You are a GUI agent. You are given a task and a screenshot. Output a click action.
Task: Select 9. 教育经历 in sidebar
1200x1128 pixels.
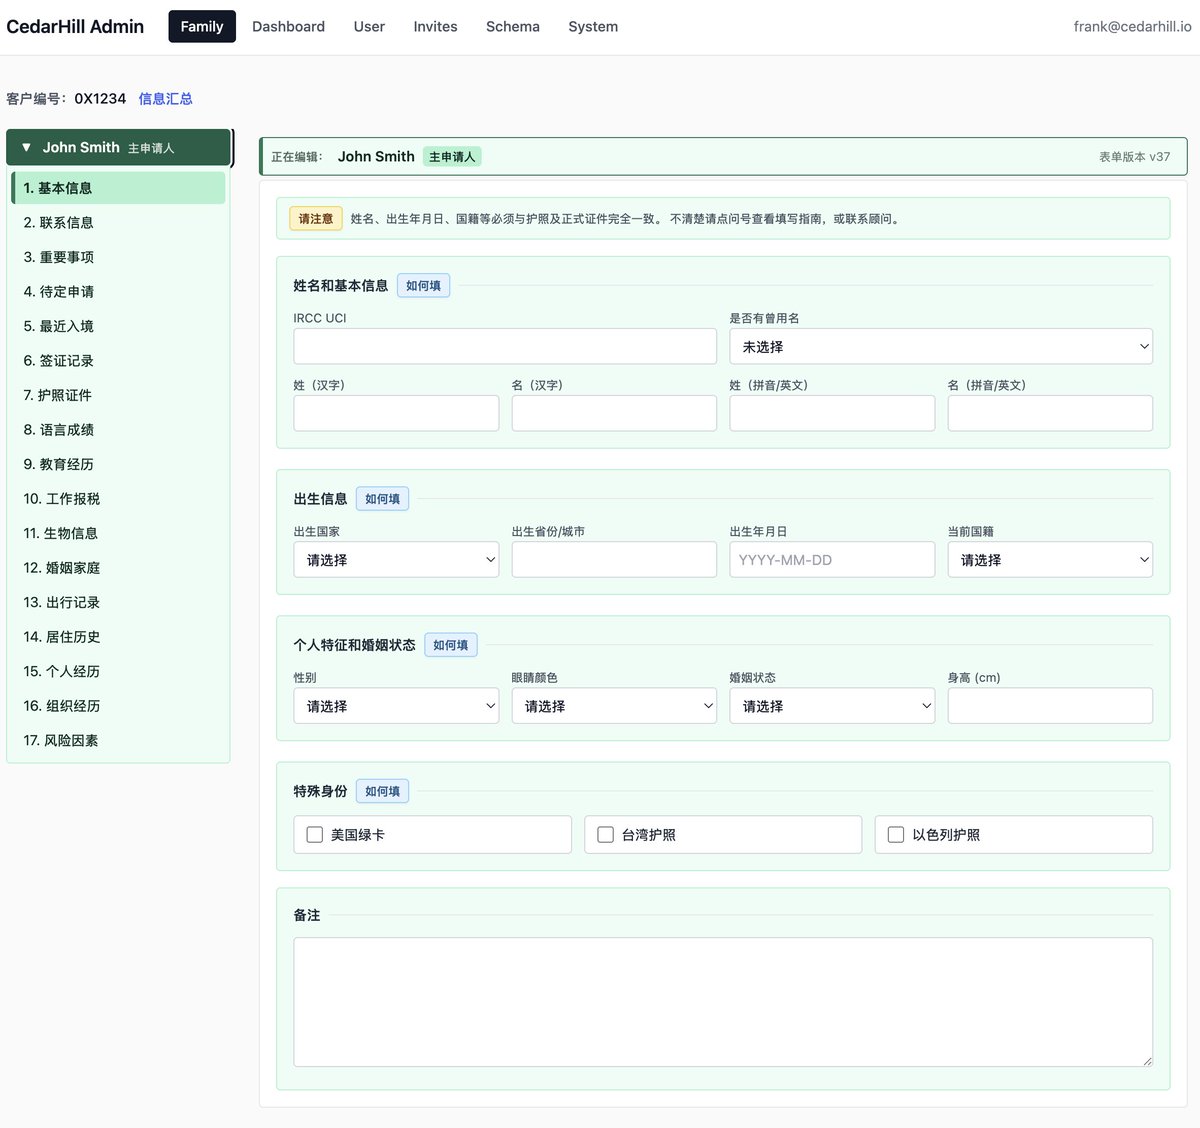click(118, 464)
